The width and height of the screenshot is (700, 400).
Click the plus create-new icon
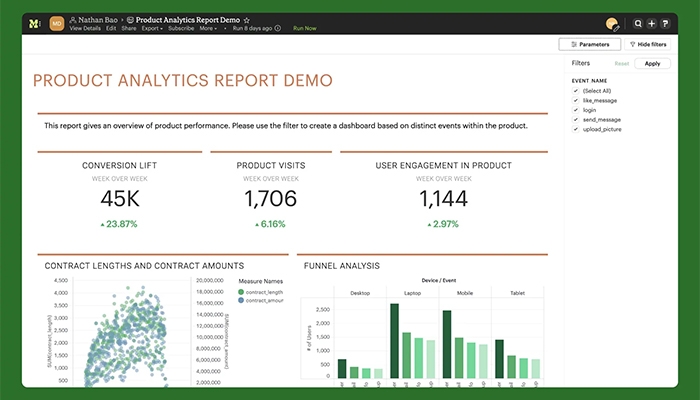click(652, 23)
